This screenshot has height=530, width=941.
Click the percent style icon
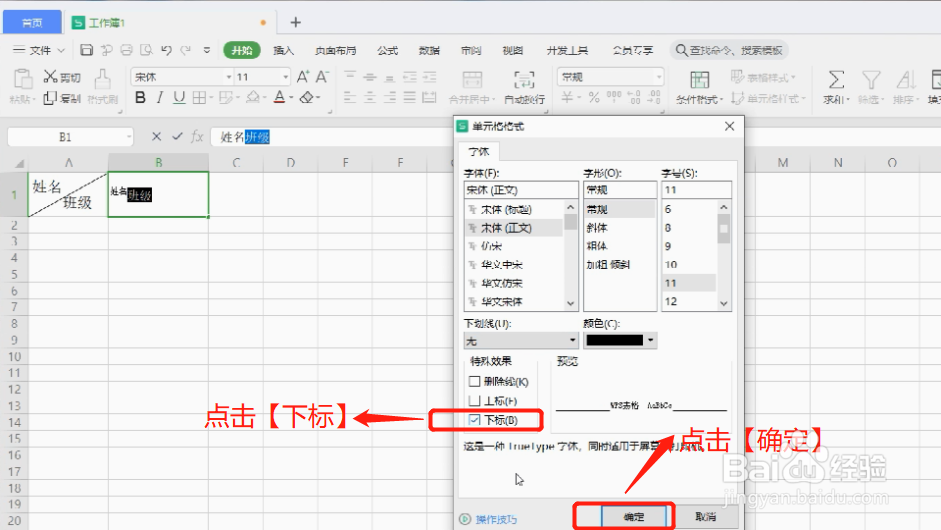click(594, 97)
